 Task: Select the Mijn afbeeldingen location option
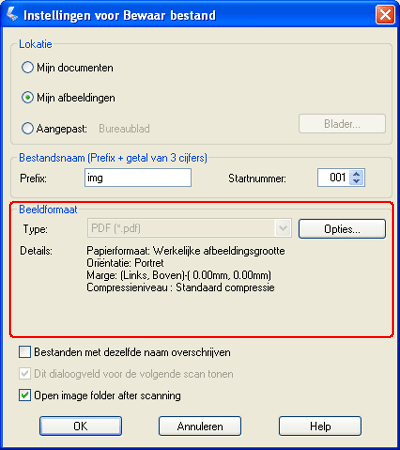click(x=28, y=98)
